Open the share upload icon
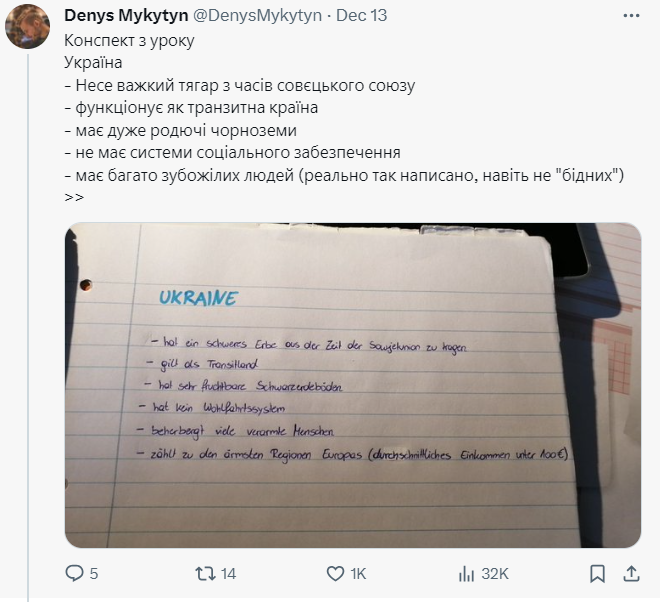 [631, 574]
